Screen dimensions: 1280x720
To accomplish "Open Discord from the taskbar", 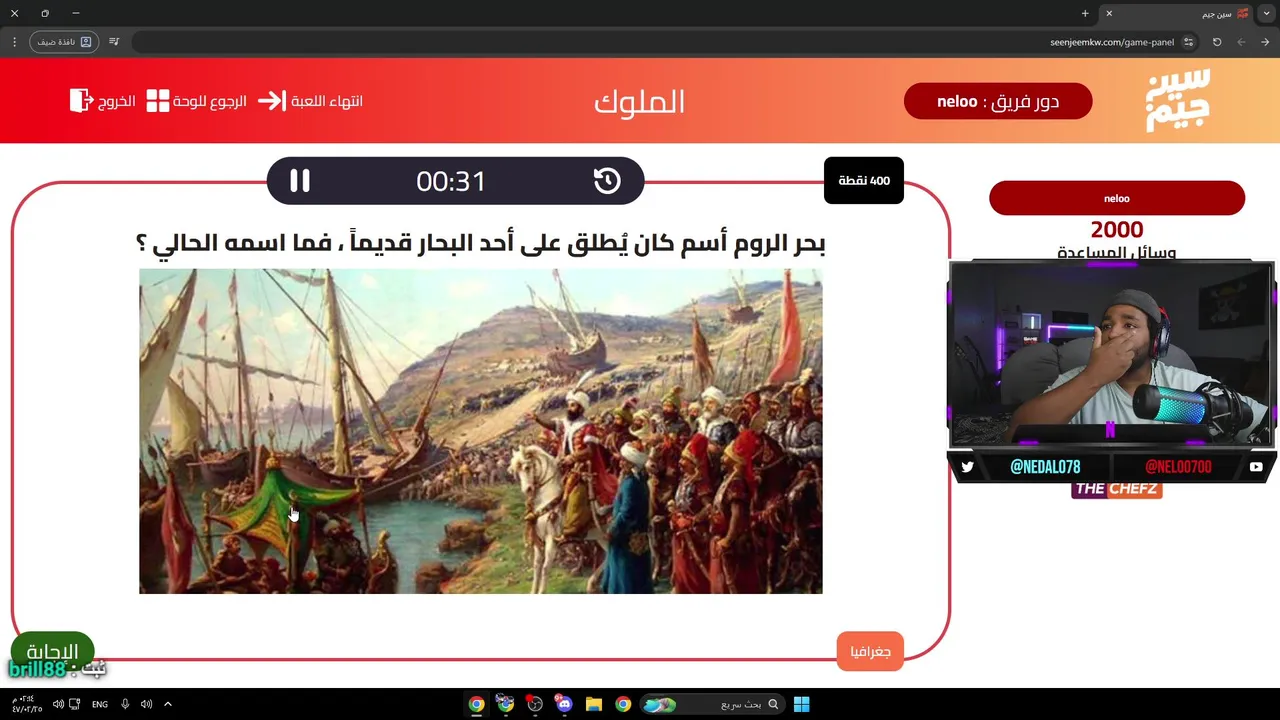I will point(564,704).
